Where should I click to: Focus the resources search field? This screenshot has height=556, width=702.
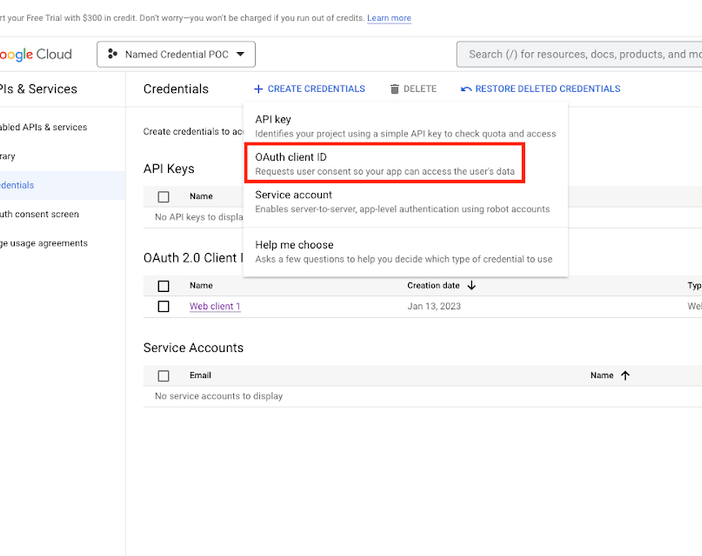pos(579,55)
